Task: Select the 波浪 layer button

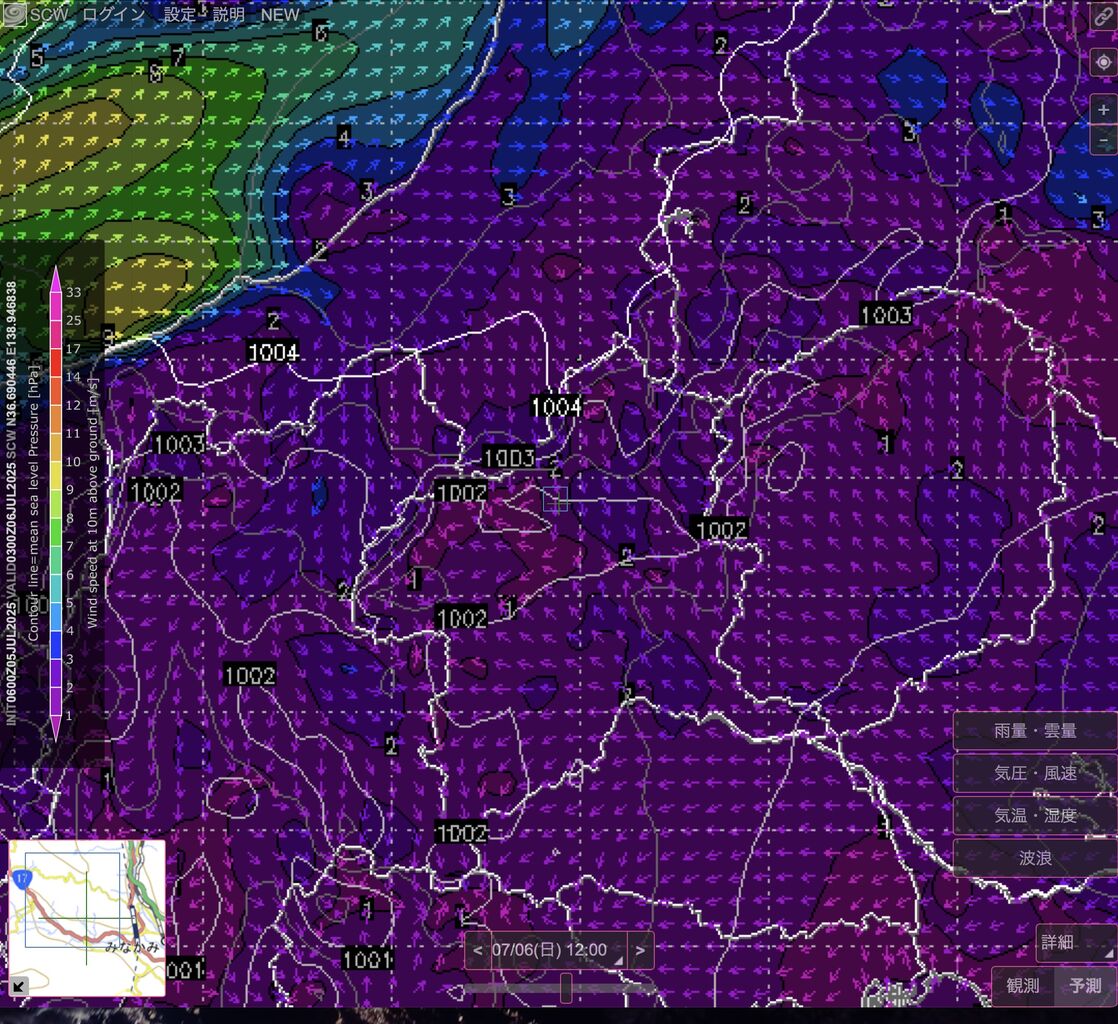Action: 1035,858
